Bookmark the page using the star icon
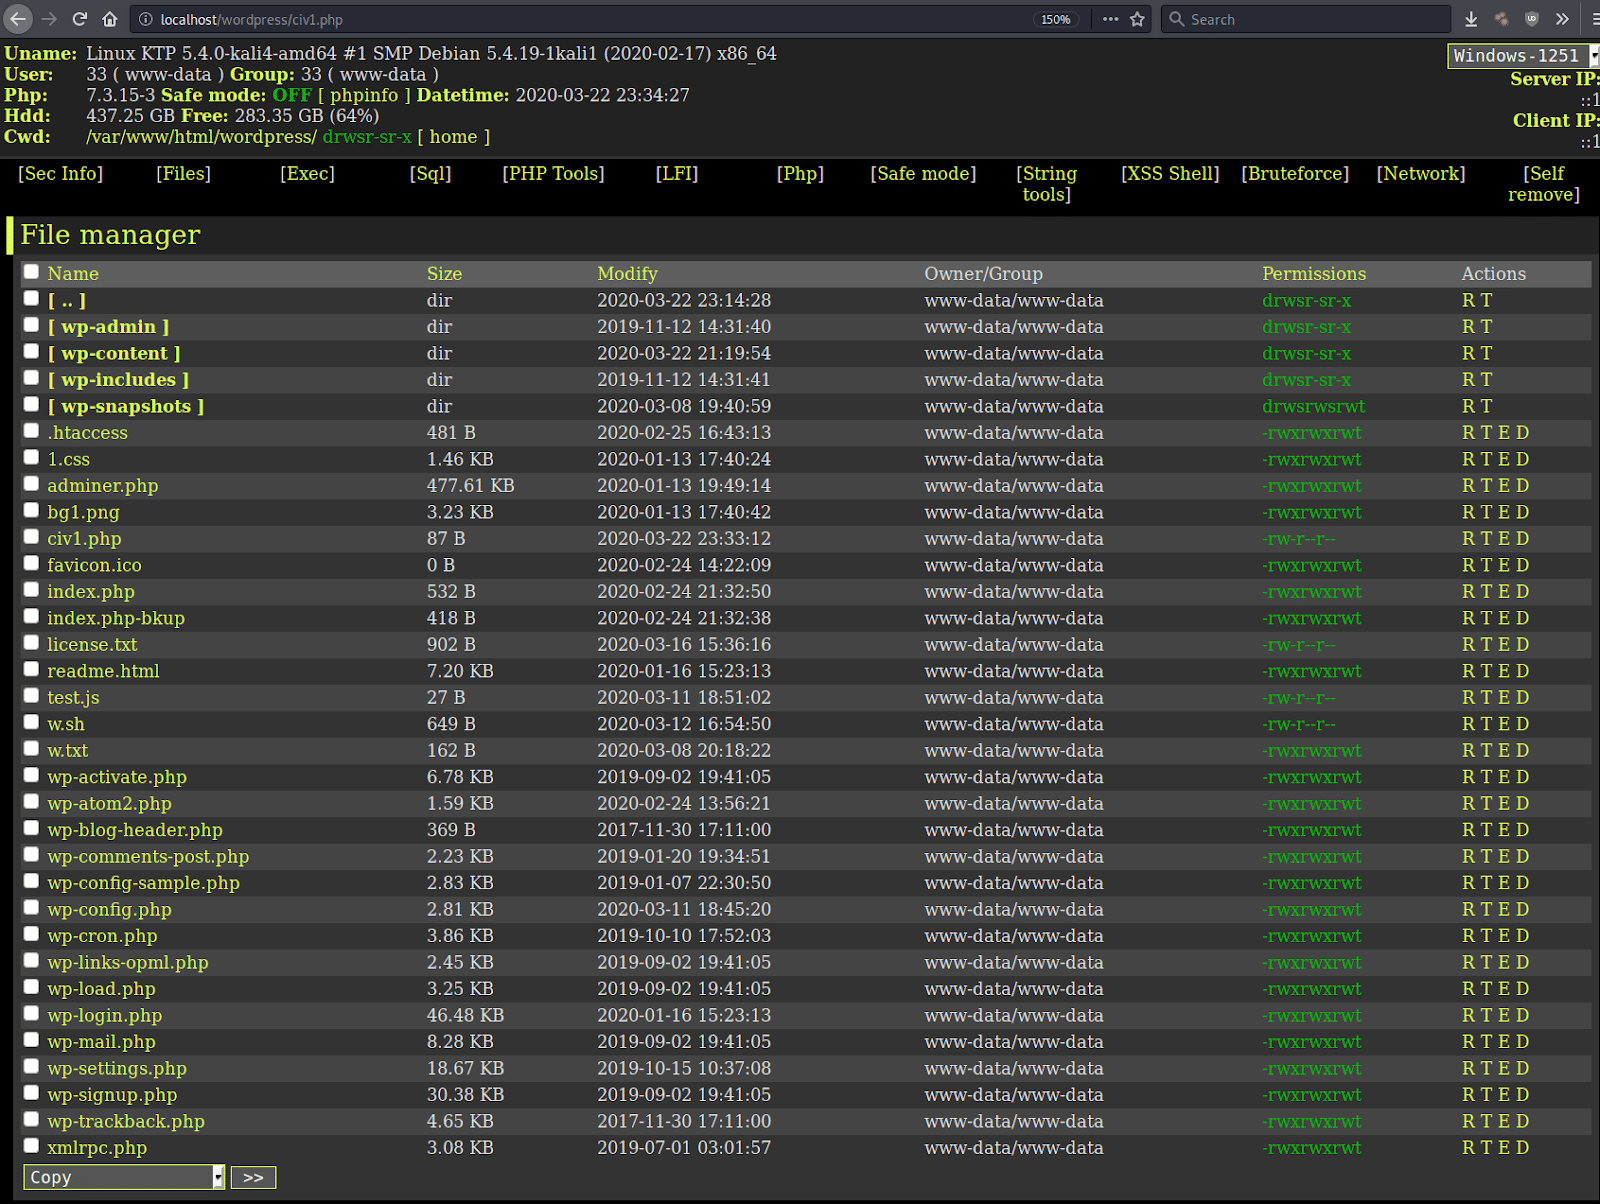 click(1137, 19)
